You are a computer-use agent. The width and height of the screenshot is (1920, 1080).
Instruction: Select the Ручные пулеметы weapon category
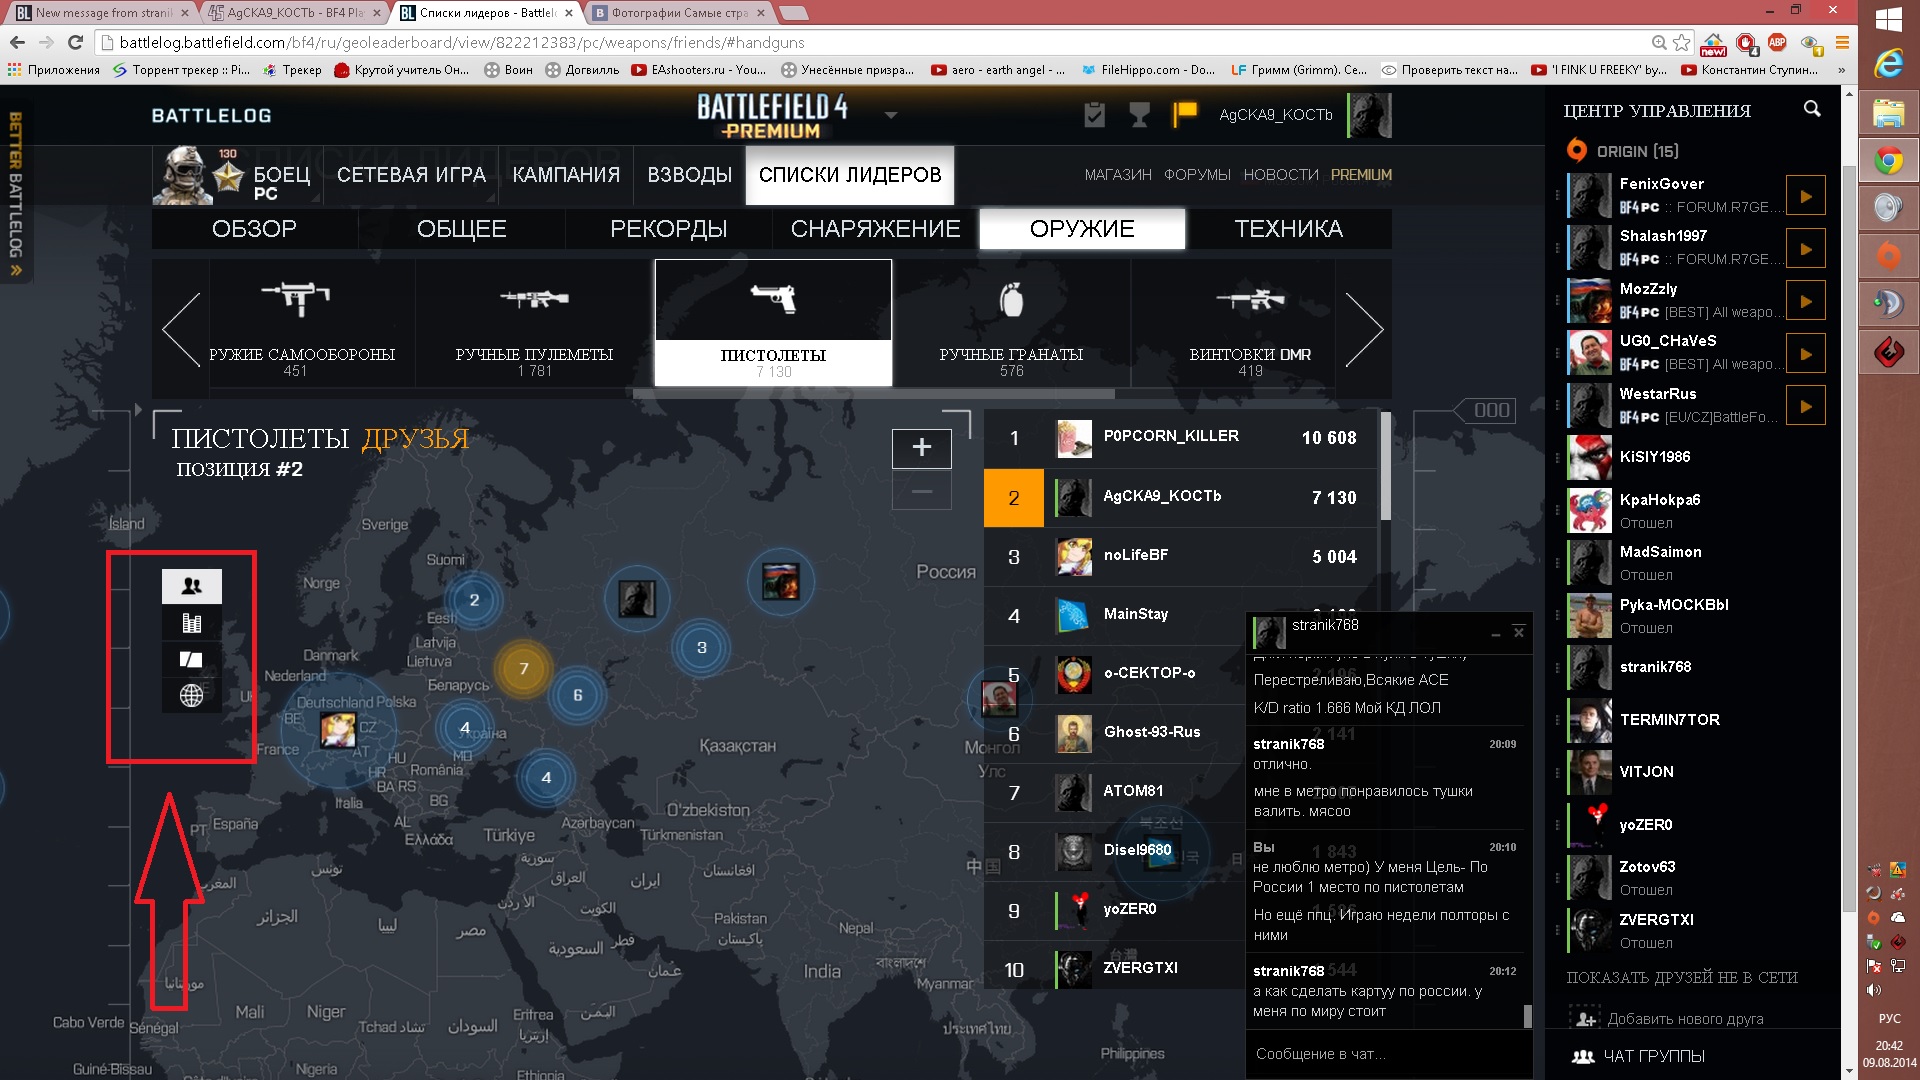534,324
